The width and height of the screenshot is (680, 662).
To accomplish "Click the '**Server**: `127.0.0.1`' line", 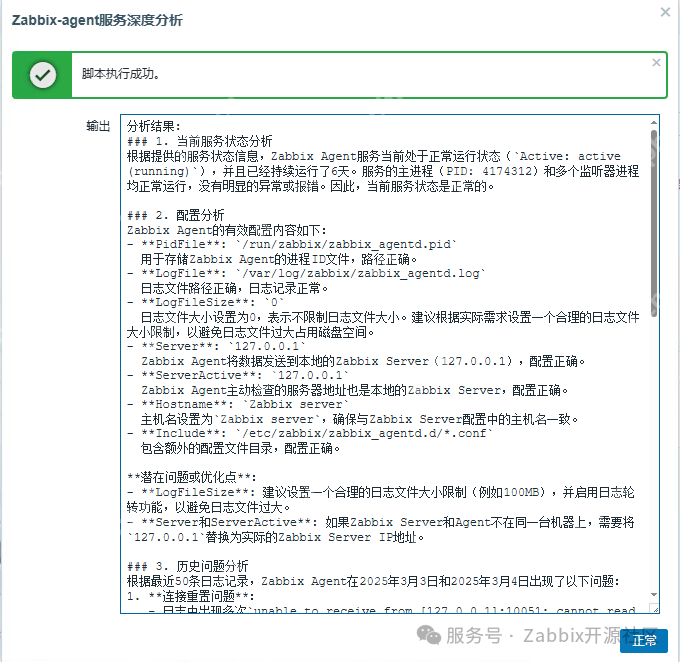I will tap(216, 346).
